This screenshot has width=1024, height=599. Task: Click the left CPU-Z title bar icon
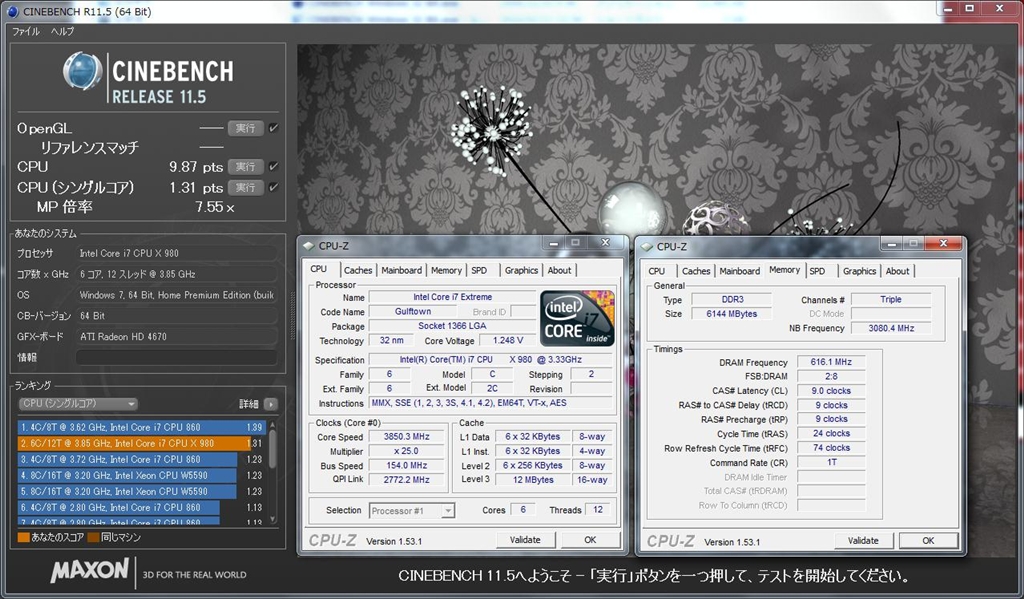pyautogui.click(x=309, y=246)
